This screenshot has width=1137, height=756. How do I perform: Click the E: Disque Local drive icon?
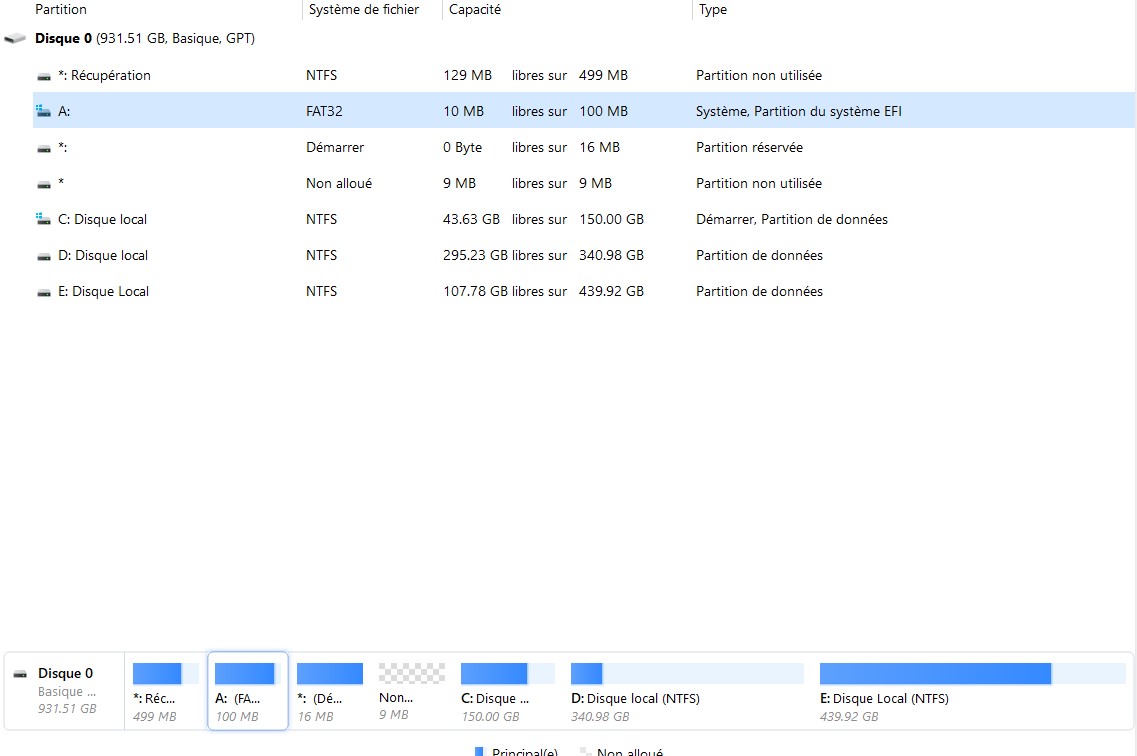coord(44,293)
